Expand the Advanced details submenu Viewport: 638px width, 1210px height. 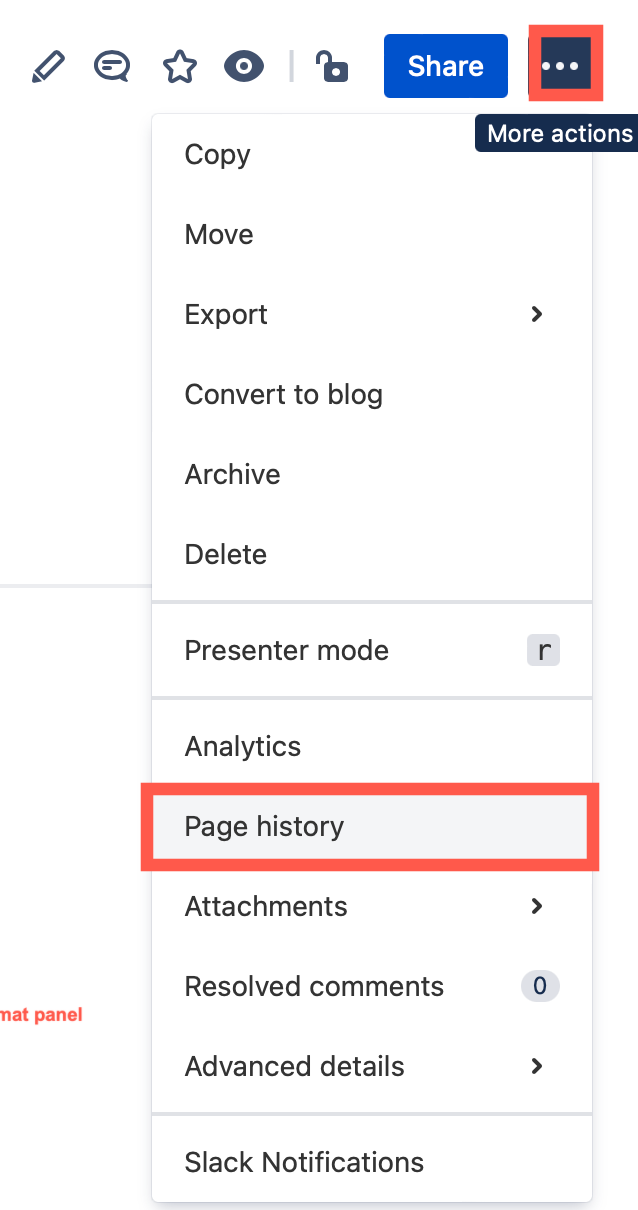[537, 1066]
